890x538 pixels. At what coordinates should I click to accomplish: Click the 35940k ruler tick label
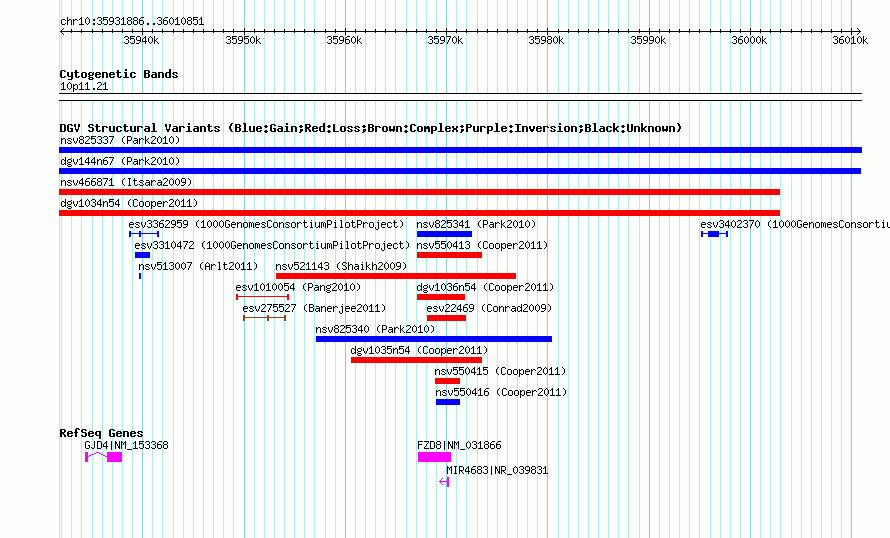coord(141,40)
